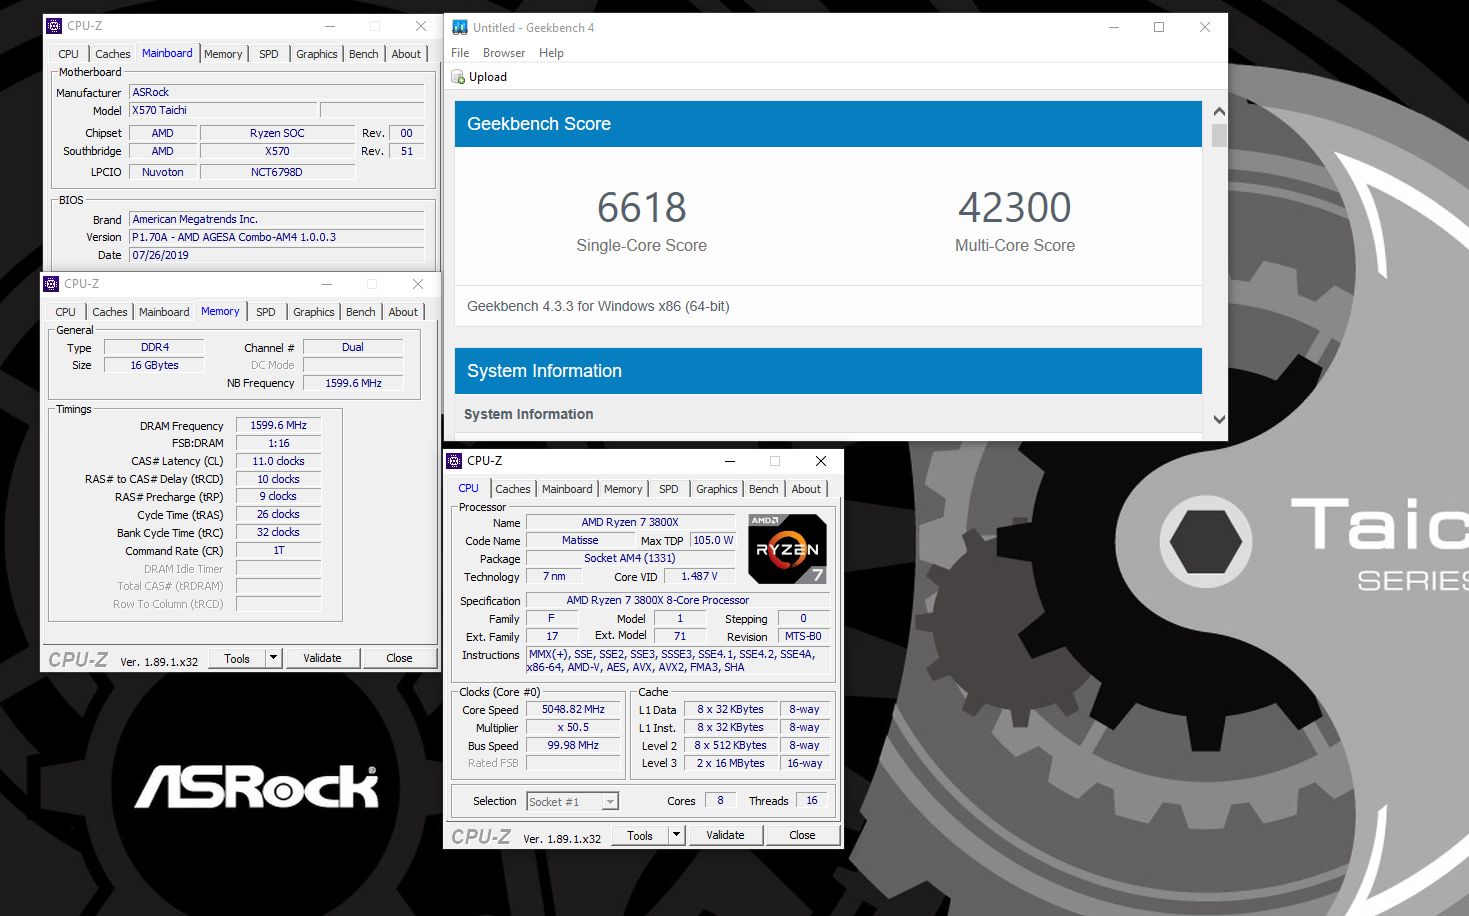
Task: Click the Ryzen 7 logo image
Action: point(787,549)
